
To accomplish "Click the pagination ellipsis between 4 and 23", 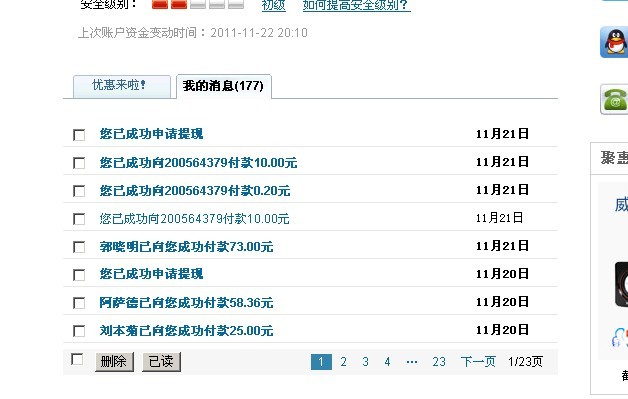I will [x=412, y=362].
